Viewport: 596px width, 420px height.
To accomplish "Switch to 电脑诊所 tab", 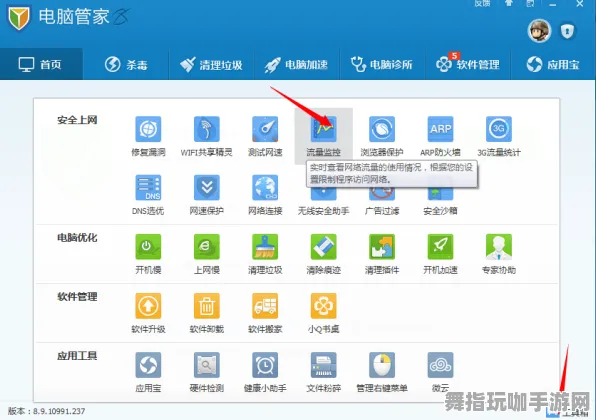I will click(382, 64).
